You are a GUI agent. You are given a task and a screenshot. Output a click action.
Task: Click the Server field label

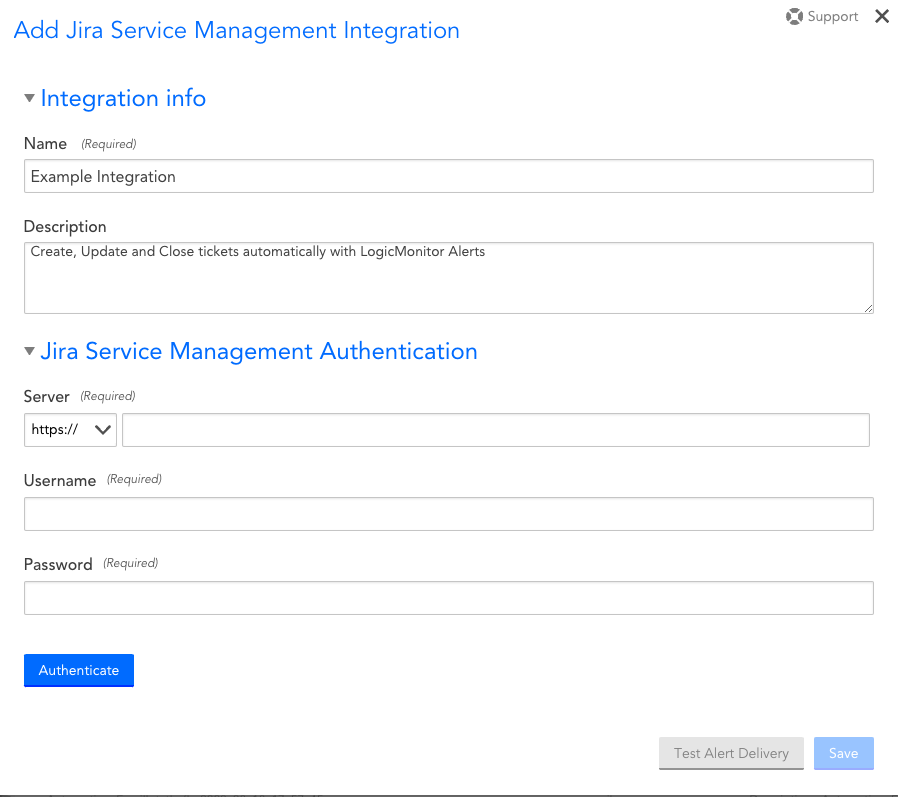[46, 396]
